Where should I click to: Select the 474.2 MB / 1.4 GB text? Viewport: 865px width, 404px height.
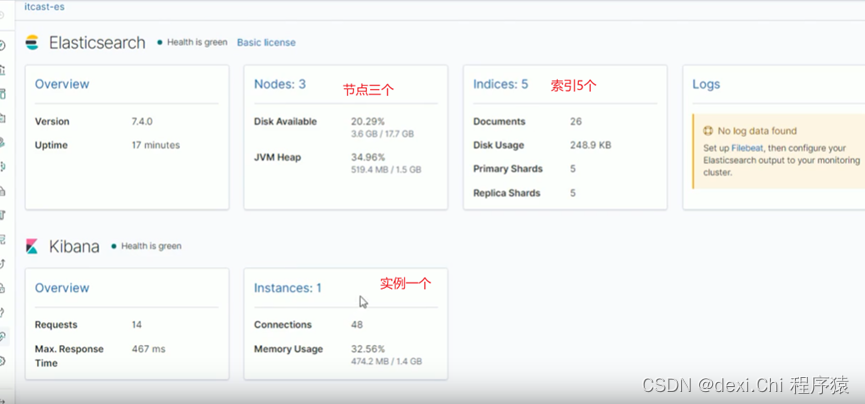387,362
